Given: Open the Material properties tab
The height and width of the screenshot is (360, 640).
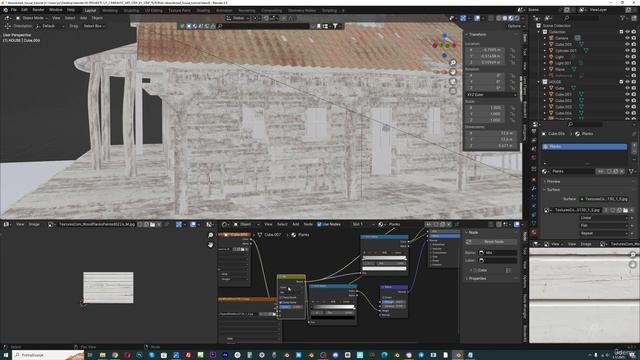Looking at the screenshot, I should (x=534, y=233).
